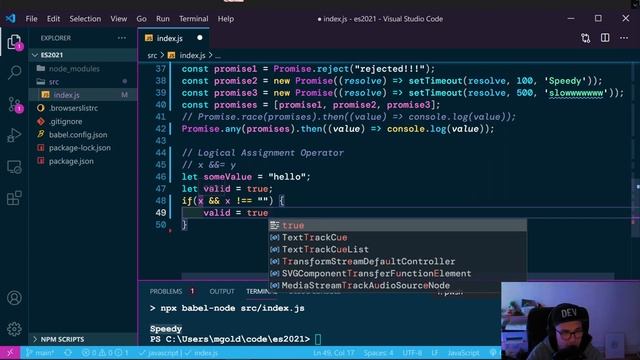The height and width of the screenshot is (360, 640).
Task: Choose the TextTrackCueList suggestion
Action: point(397,249)
